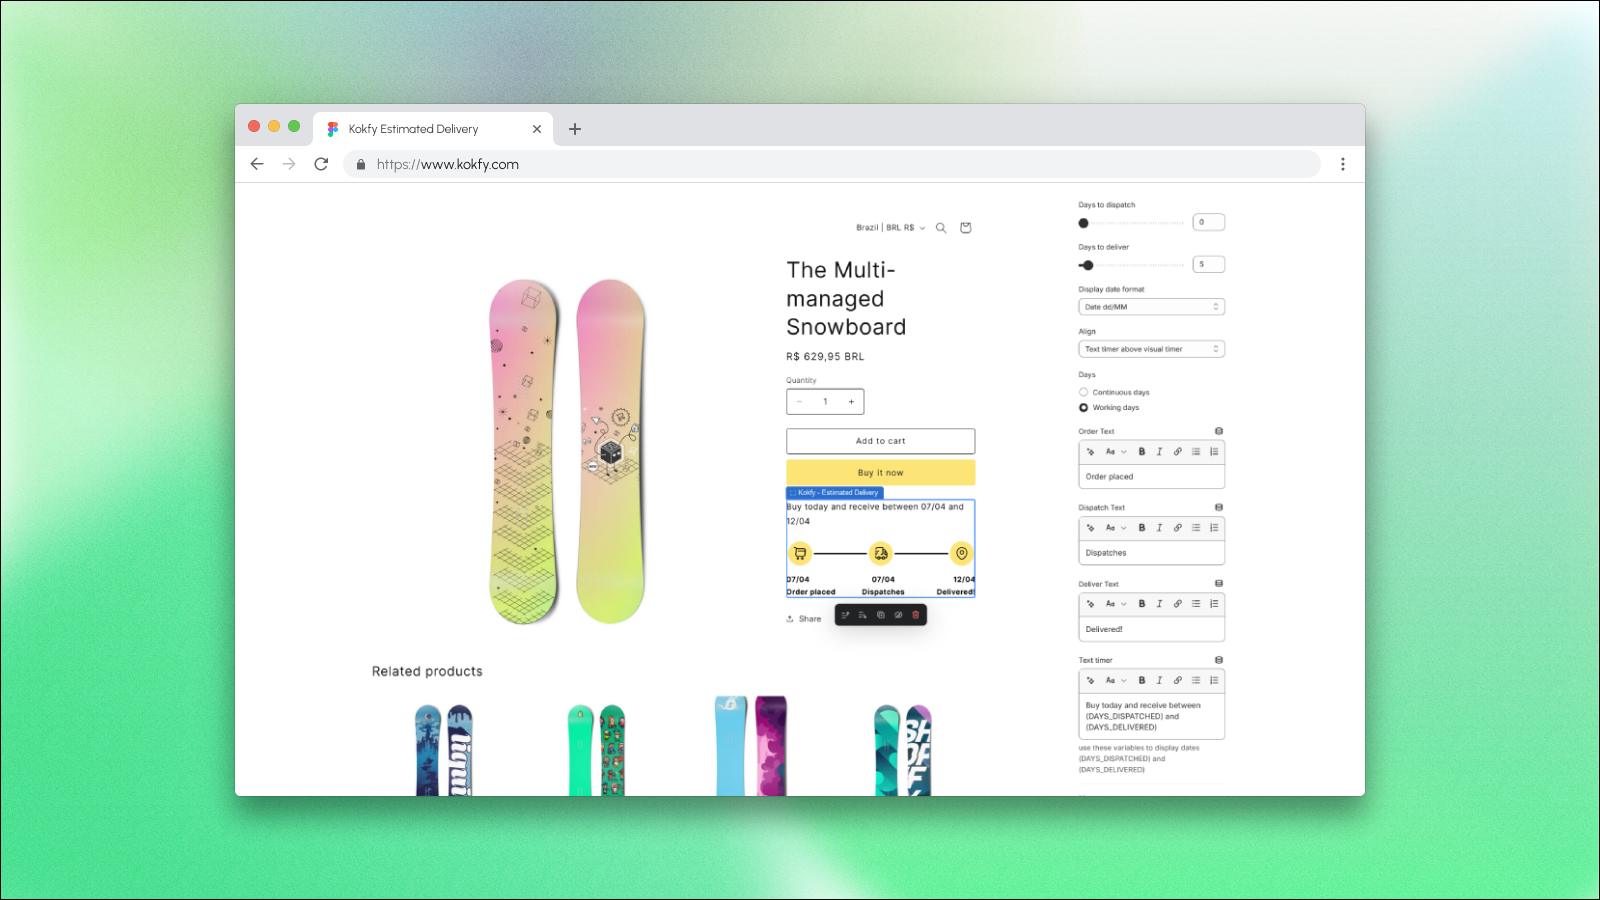Click the Text timer message text area
This screenshot has width=1600, height=900.
point(1152,716)
